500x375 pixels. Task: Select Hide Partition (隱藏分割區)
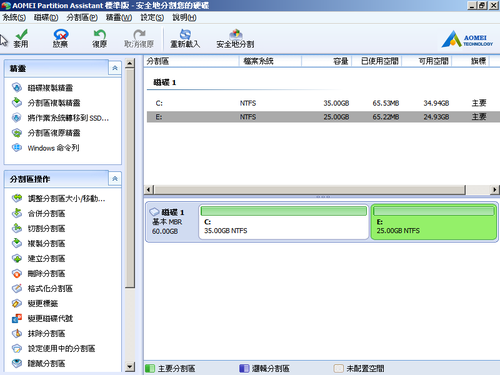point(46,363)
